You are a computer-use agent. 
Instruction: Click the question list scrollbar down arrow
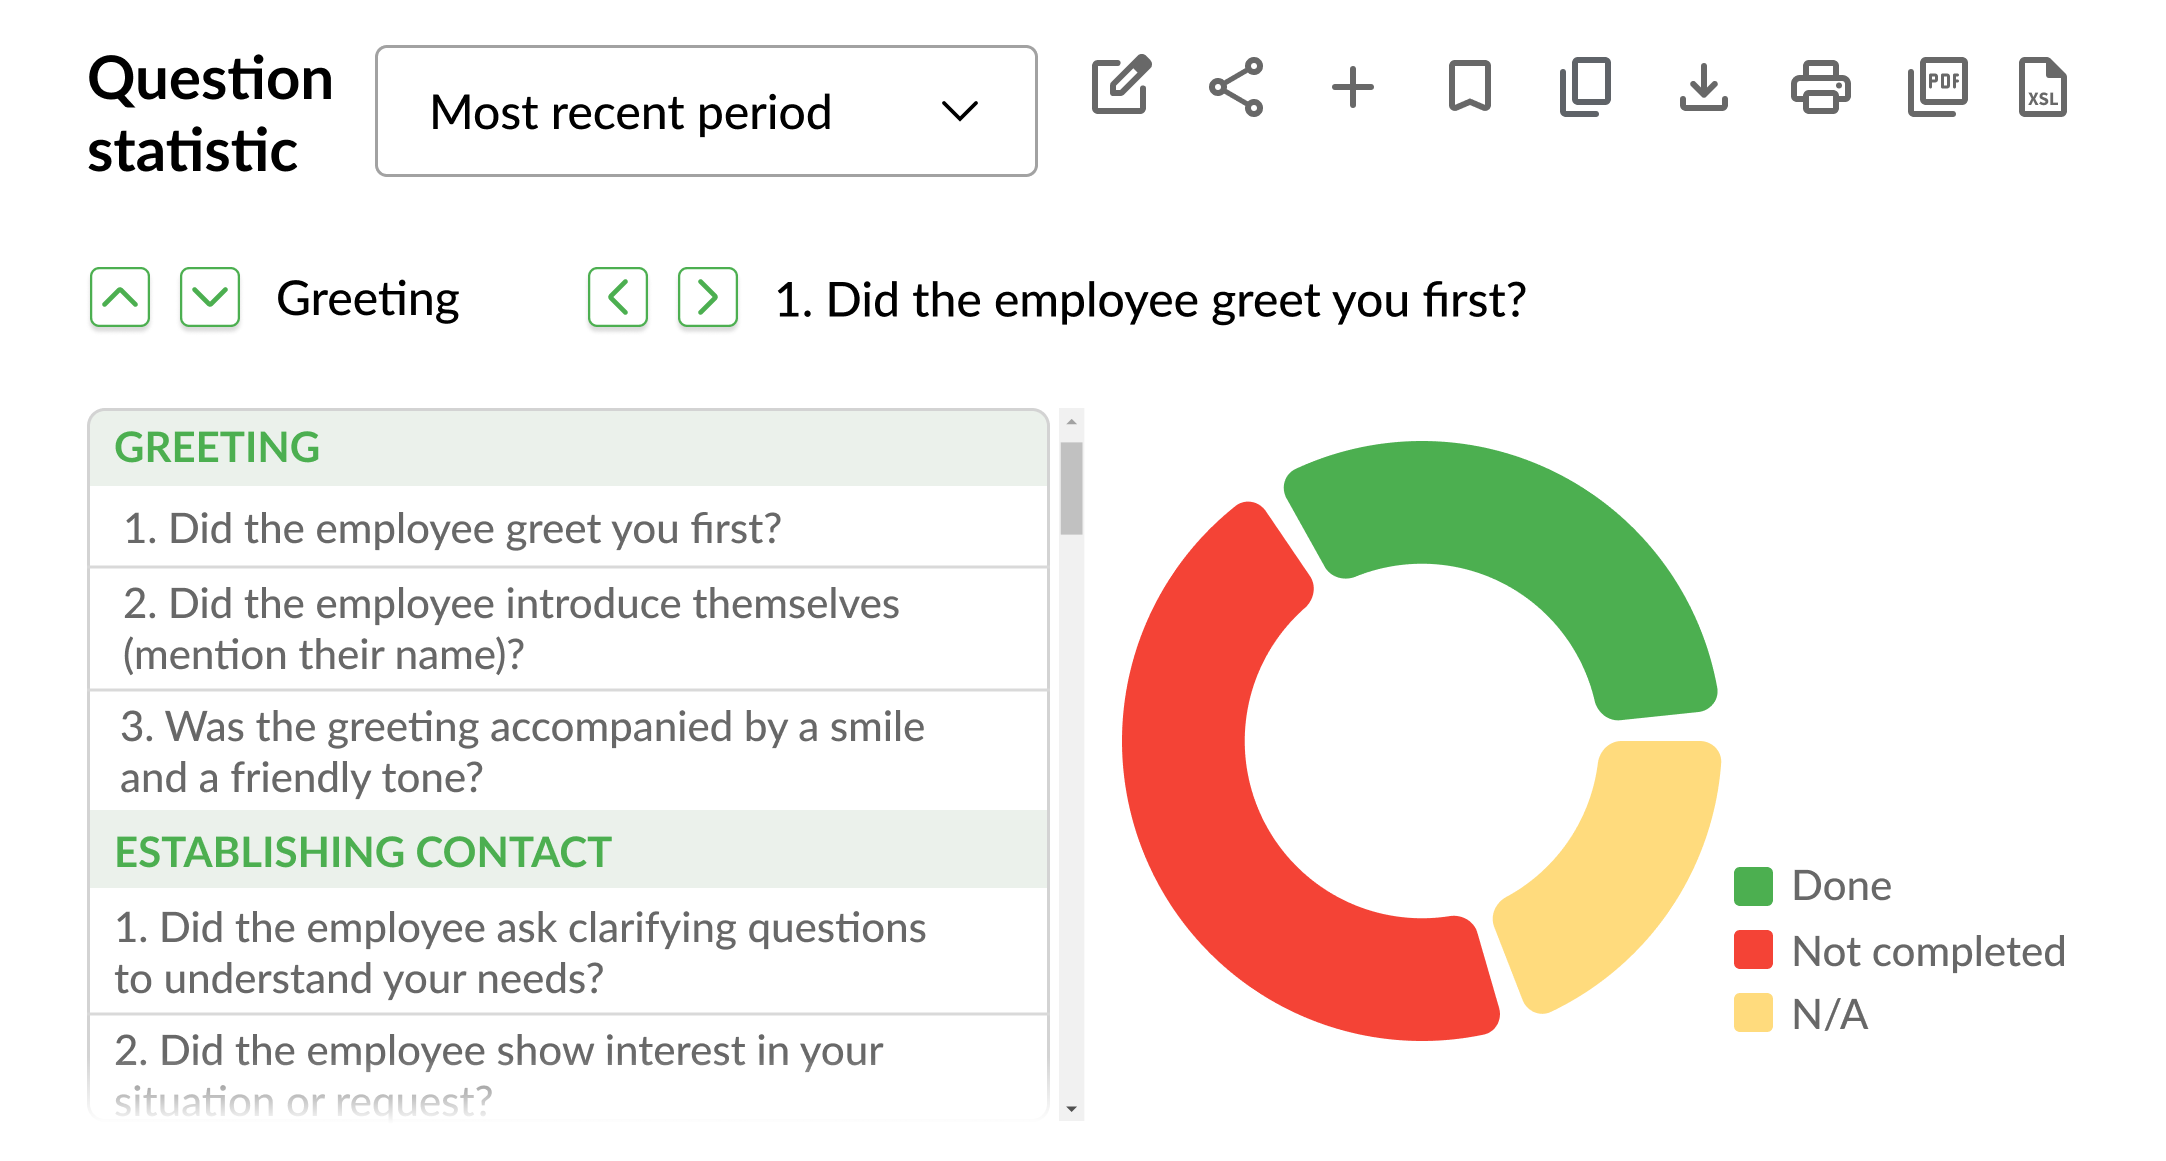[x=1071, y=1108]
